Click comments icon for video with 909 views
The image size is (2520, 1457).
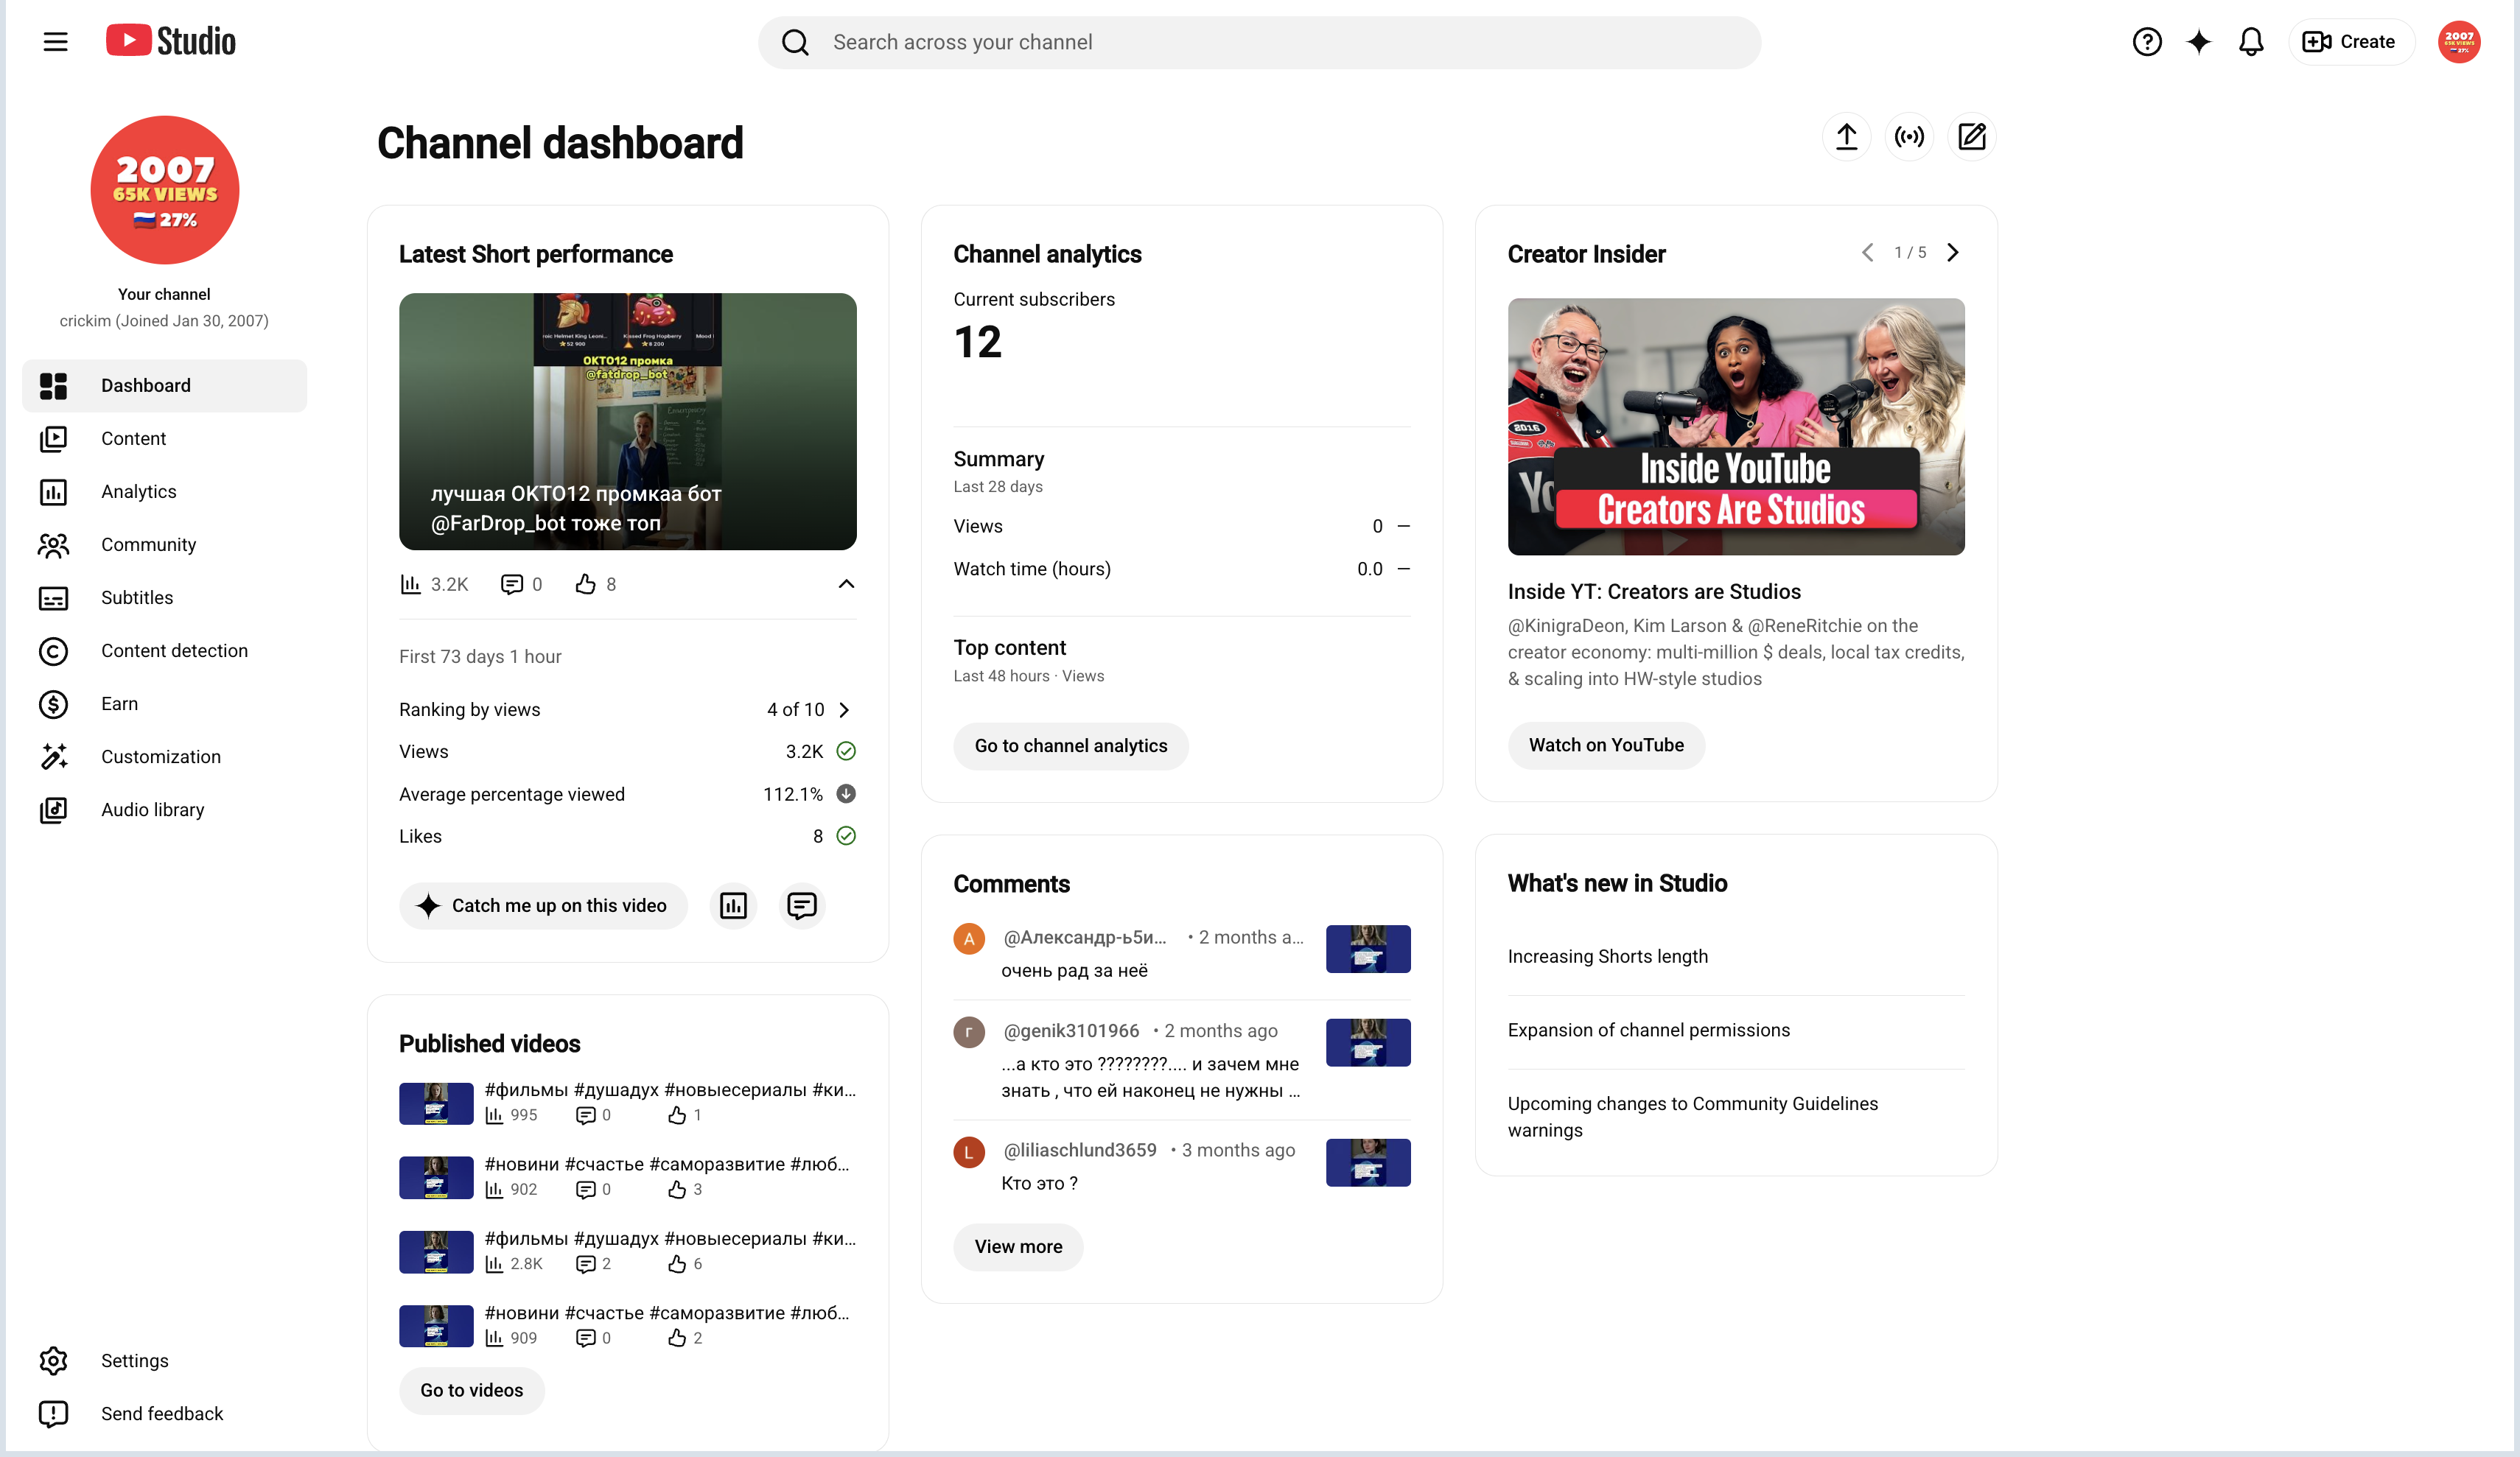[586, 1339]
